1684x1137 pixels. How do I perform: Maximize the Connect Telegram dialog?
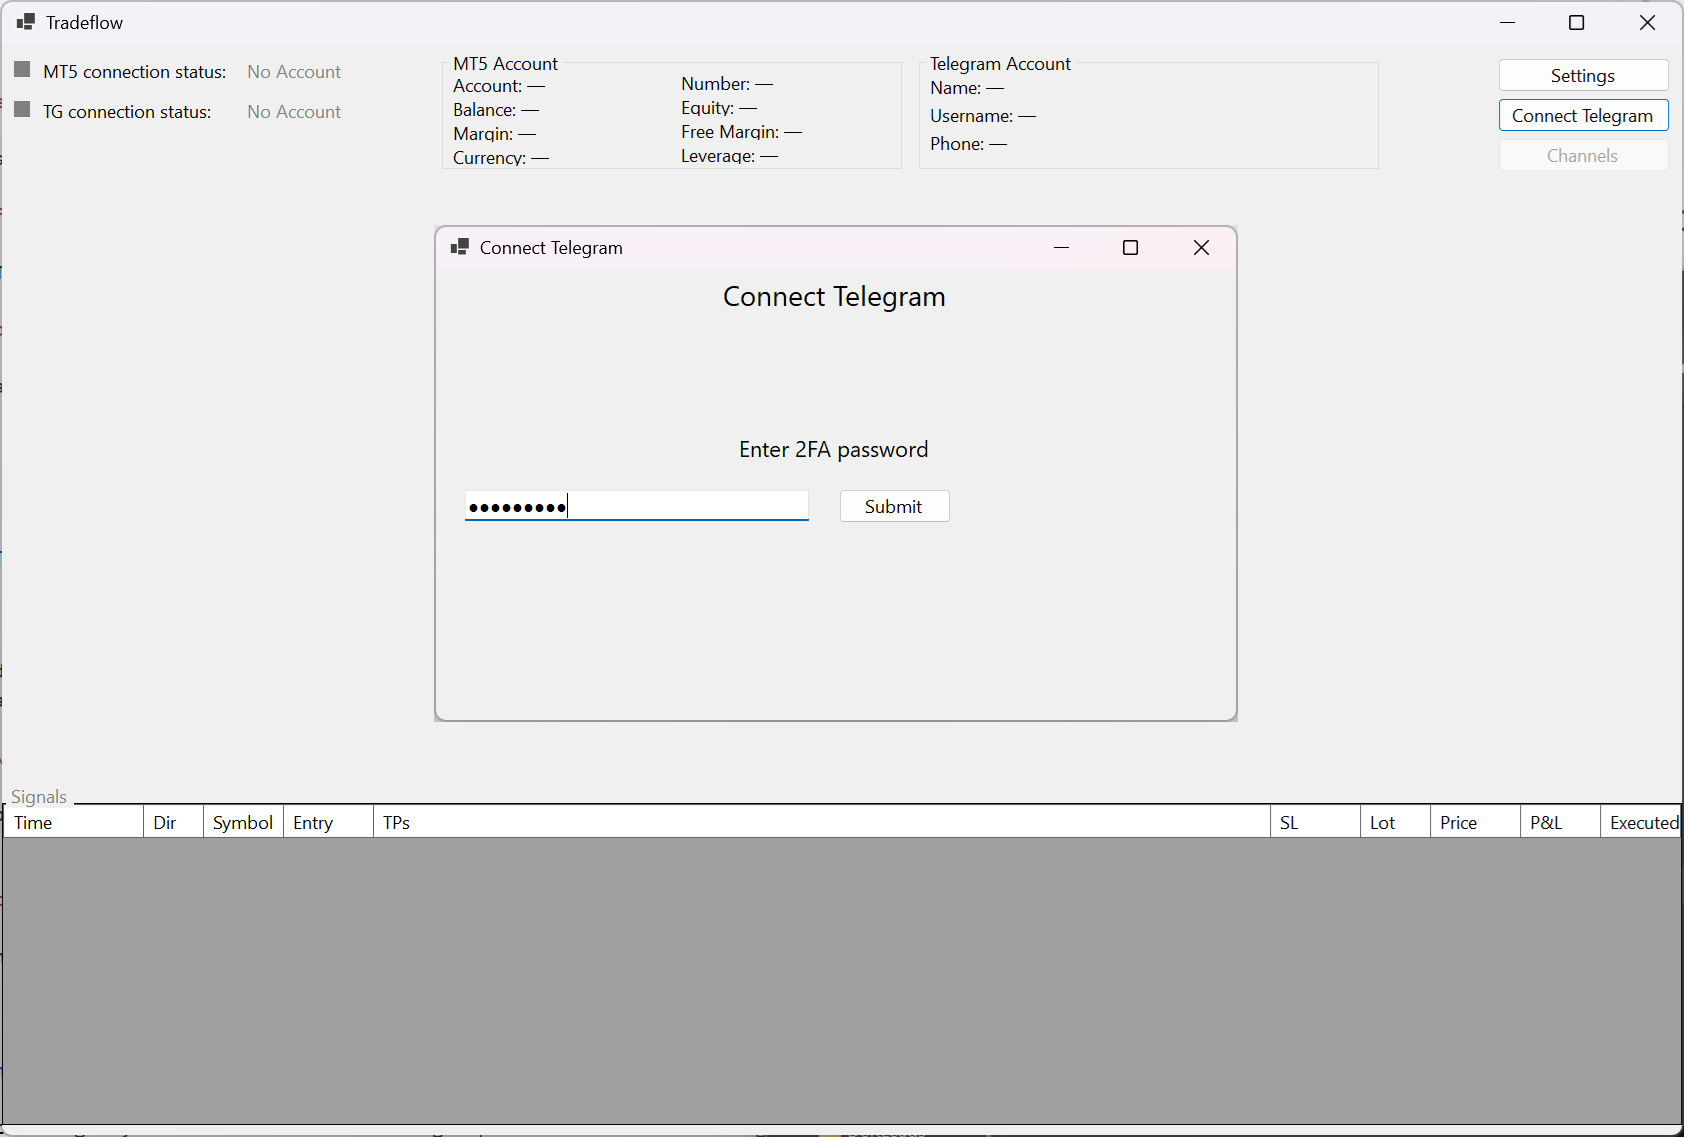click(1130, 248)
